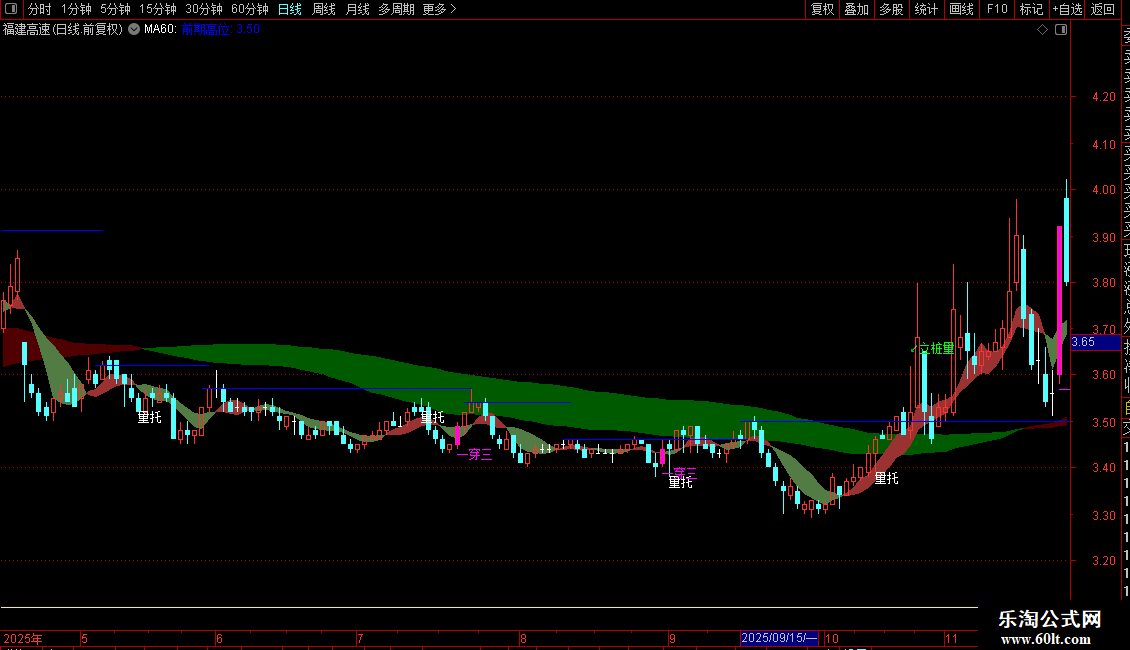This screenshot has height=650, width=1130.
Task: Click the 2025/09/15 date marker
Action: click(x=779, y=638)
